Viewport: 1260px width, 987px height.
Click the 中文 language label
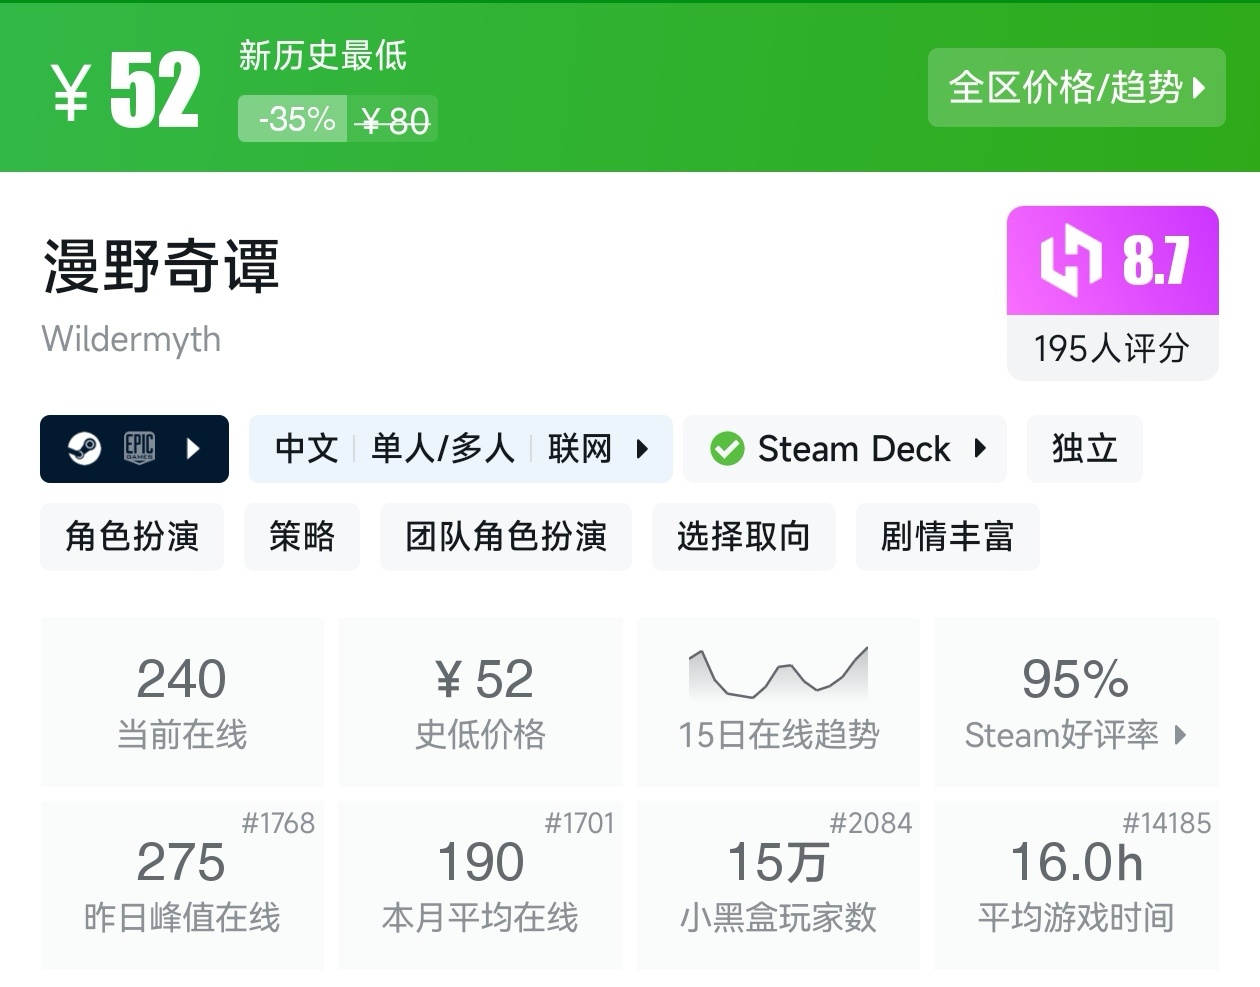307,449
